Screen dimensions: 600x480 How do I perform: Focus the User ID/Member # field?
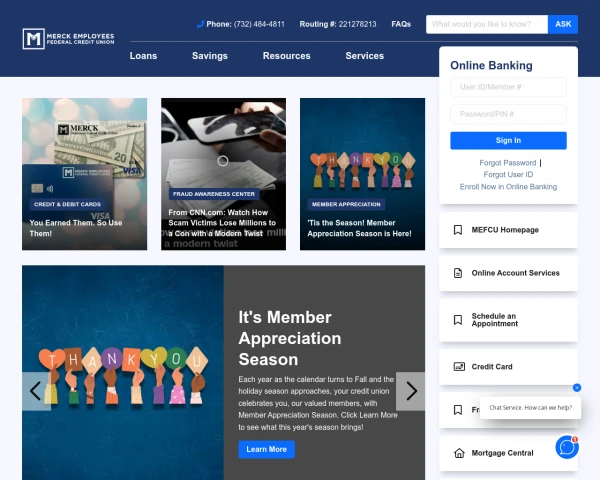(508, 87)
